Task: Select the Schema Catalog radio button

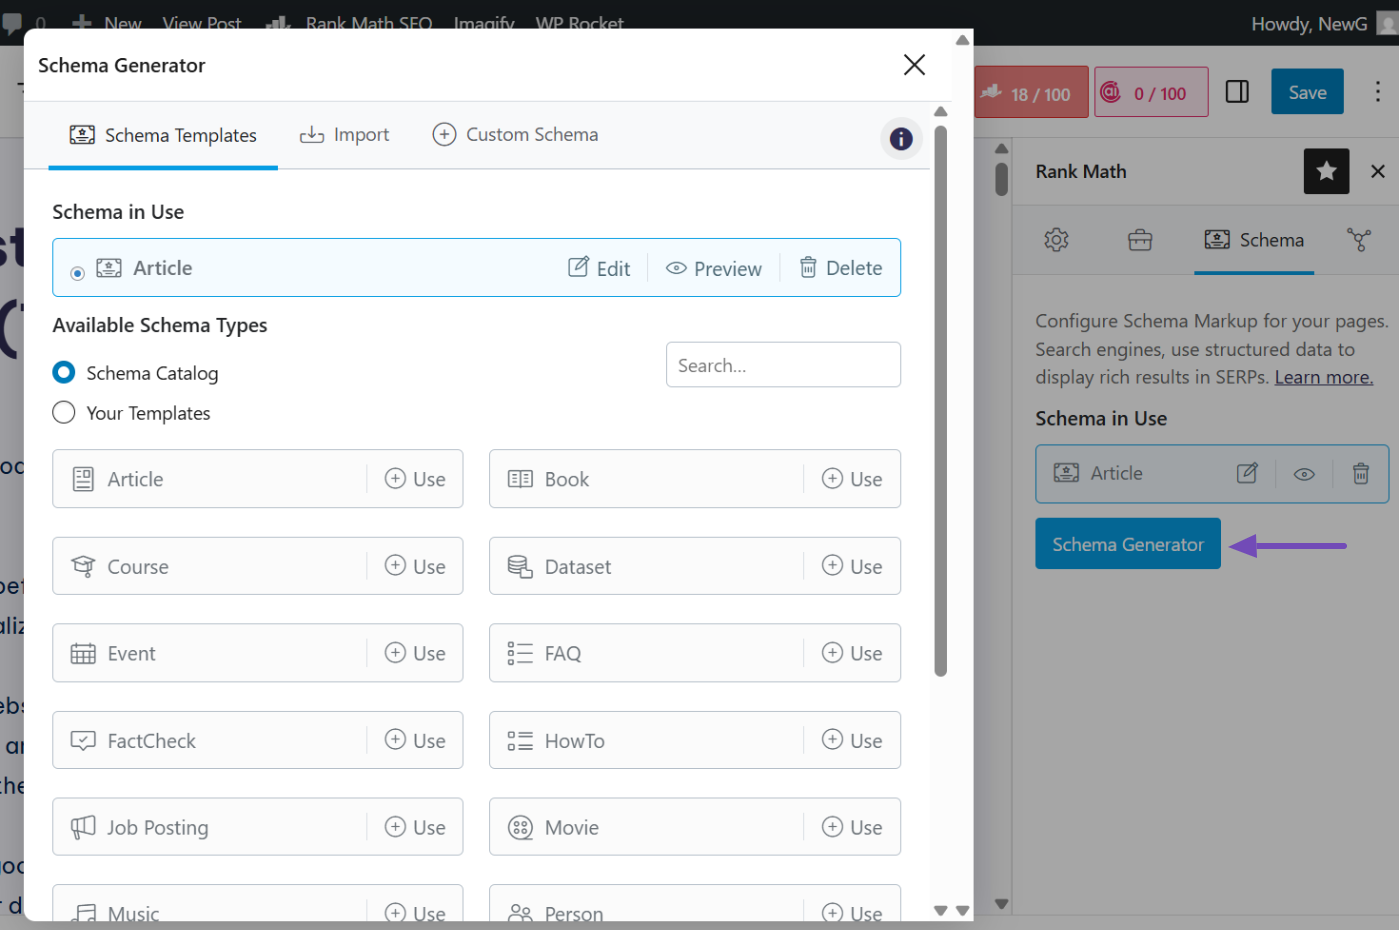Action: 64,373
